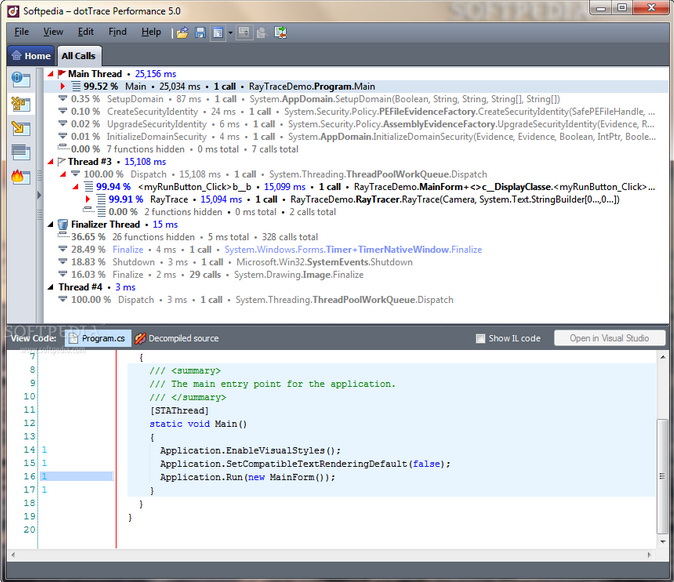Click the dotTrace application icon in title bar
Image resolution: width=674 pixels, height=582 pixels.
click(x=13, y=11)
